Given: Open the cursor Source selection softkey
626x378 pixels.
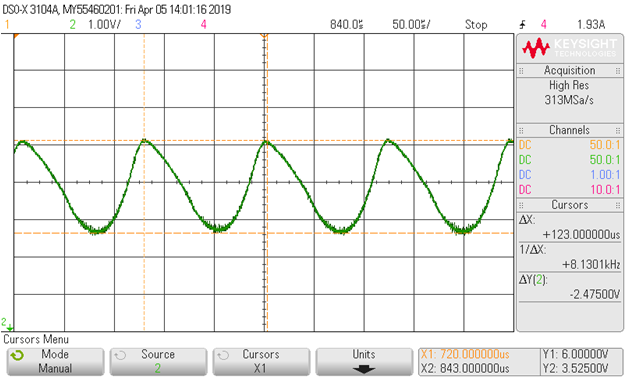Looking at the screenshot, I should 158,362.
